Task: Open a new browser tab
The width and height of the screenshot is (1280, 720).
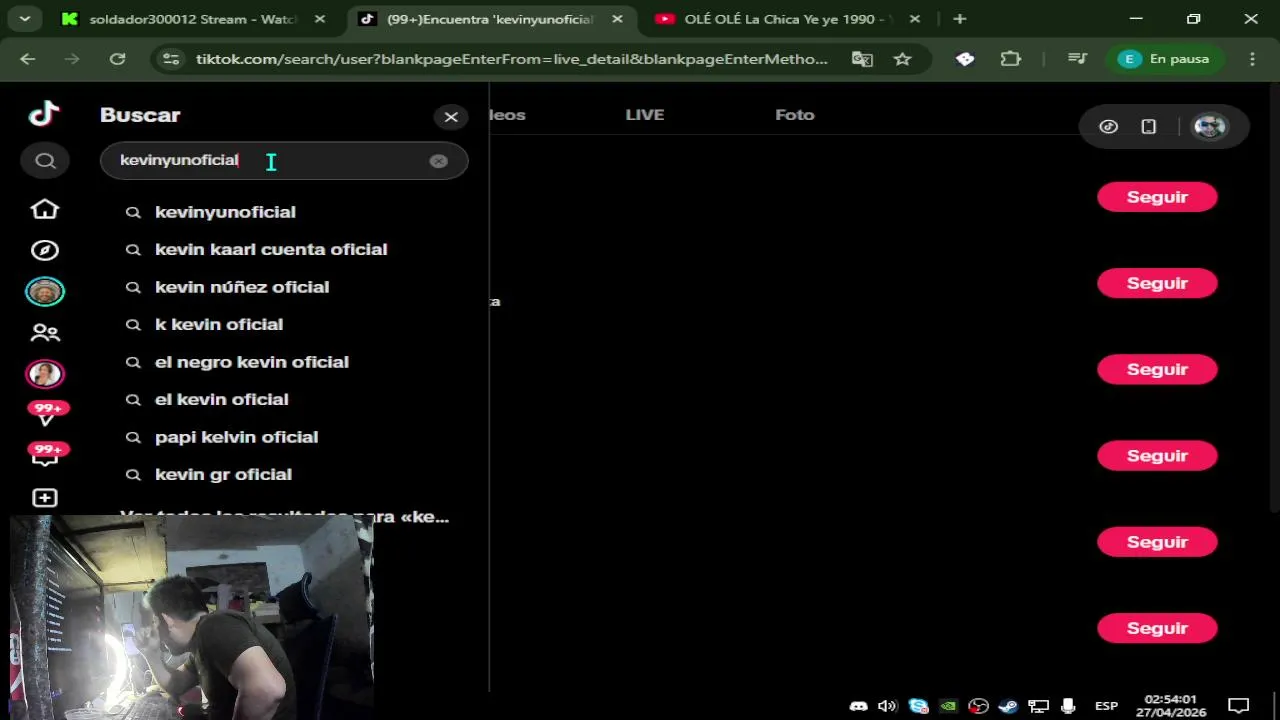Action: coord(960,19)
